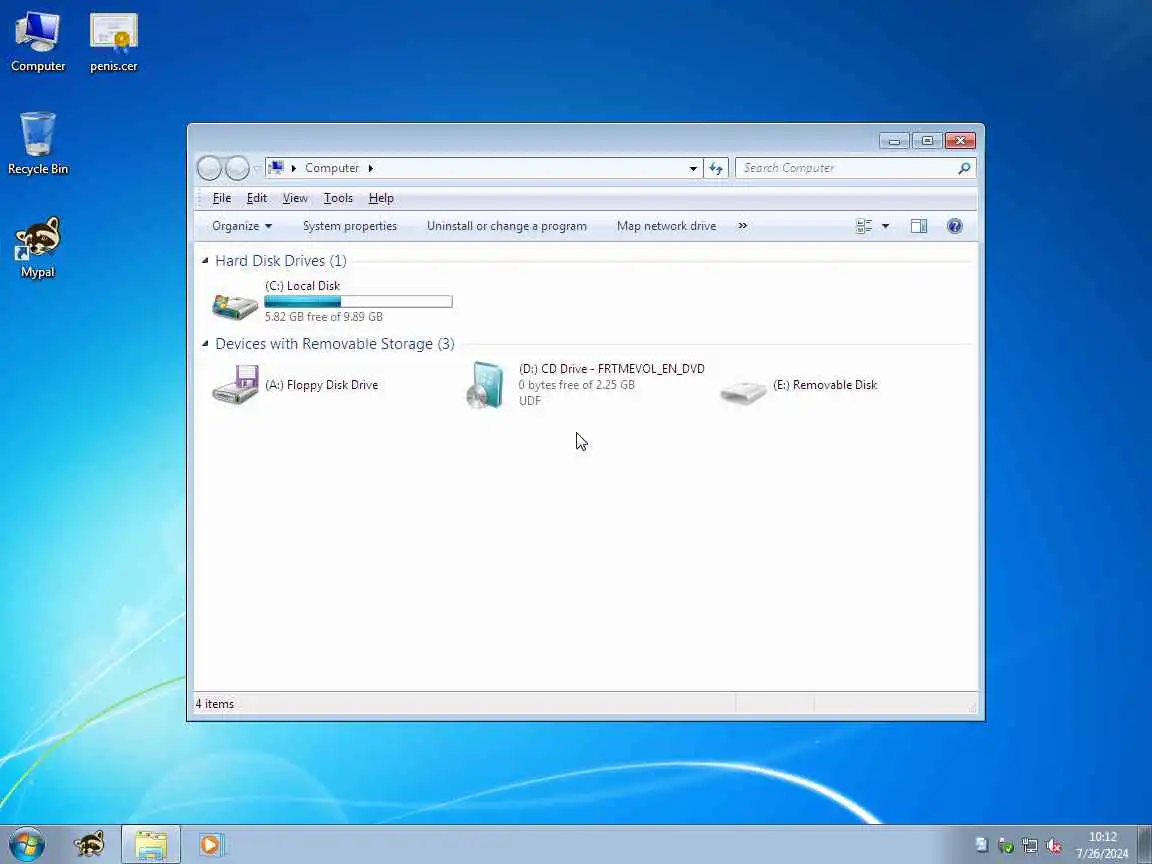Open the View menu
Viewport: 1152px width, 864px height.
[x=295, y=198]
